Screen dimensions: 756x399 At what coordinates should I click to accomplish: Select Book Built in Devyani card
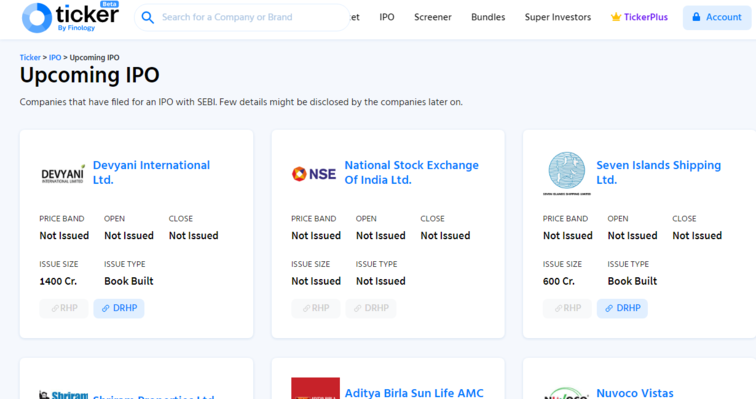coord(129,281)
